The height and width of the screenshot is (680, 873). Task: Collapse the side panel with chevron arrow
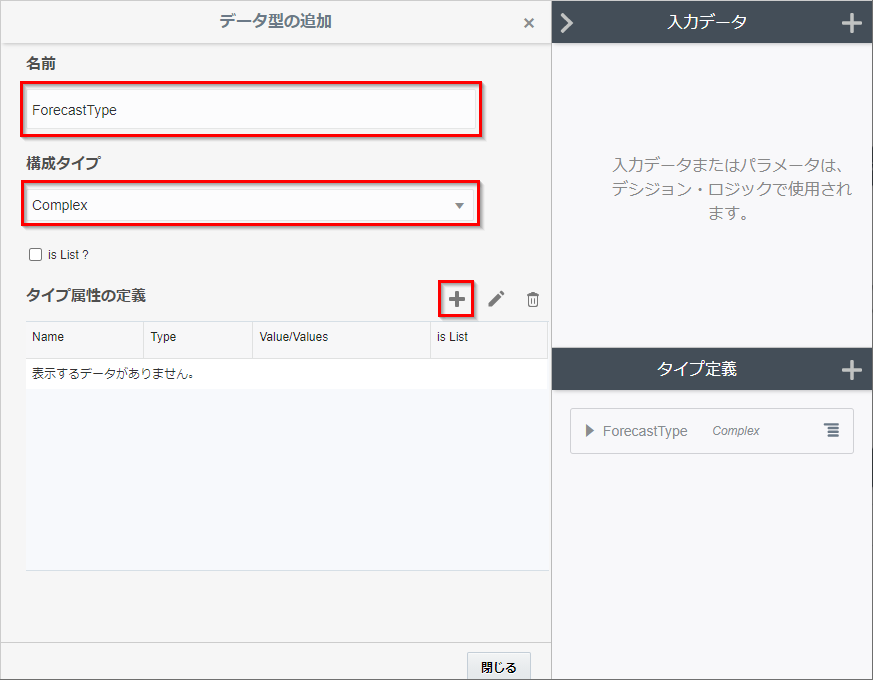(567, 23)
